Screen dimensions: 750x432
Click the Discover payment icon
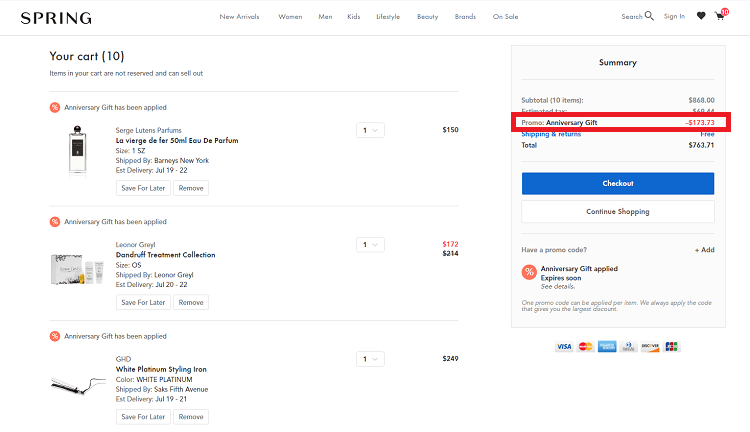[x=650, y=346]
